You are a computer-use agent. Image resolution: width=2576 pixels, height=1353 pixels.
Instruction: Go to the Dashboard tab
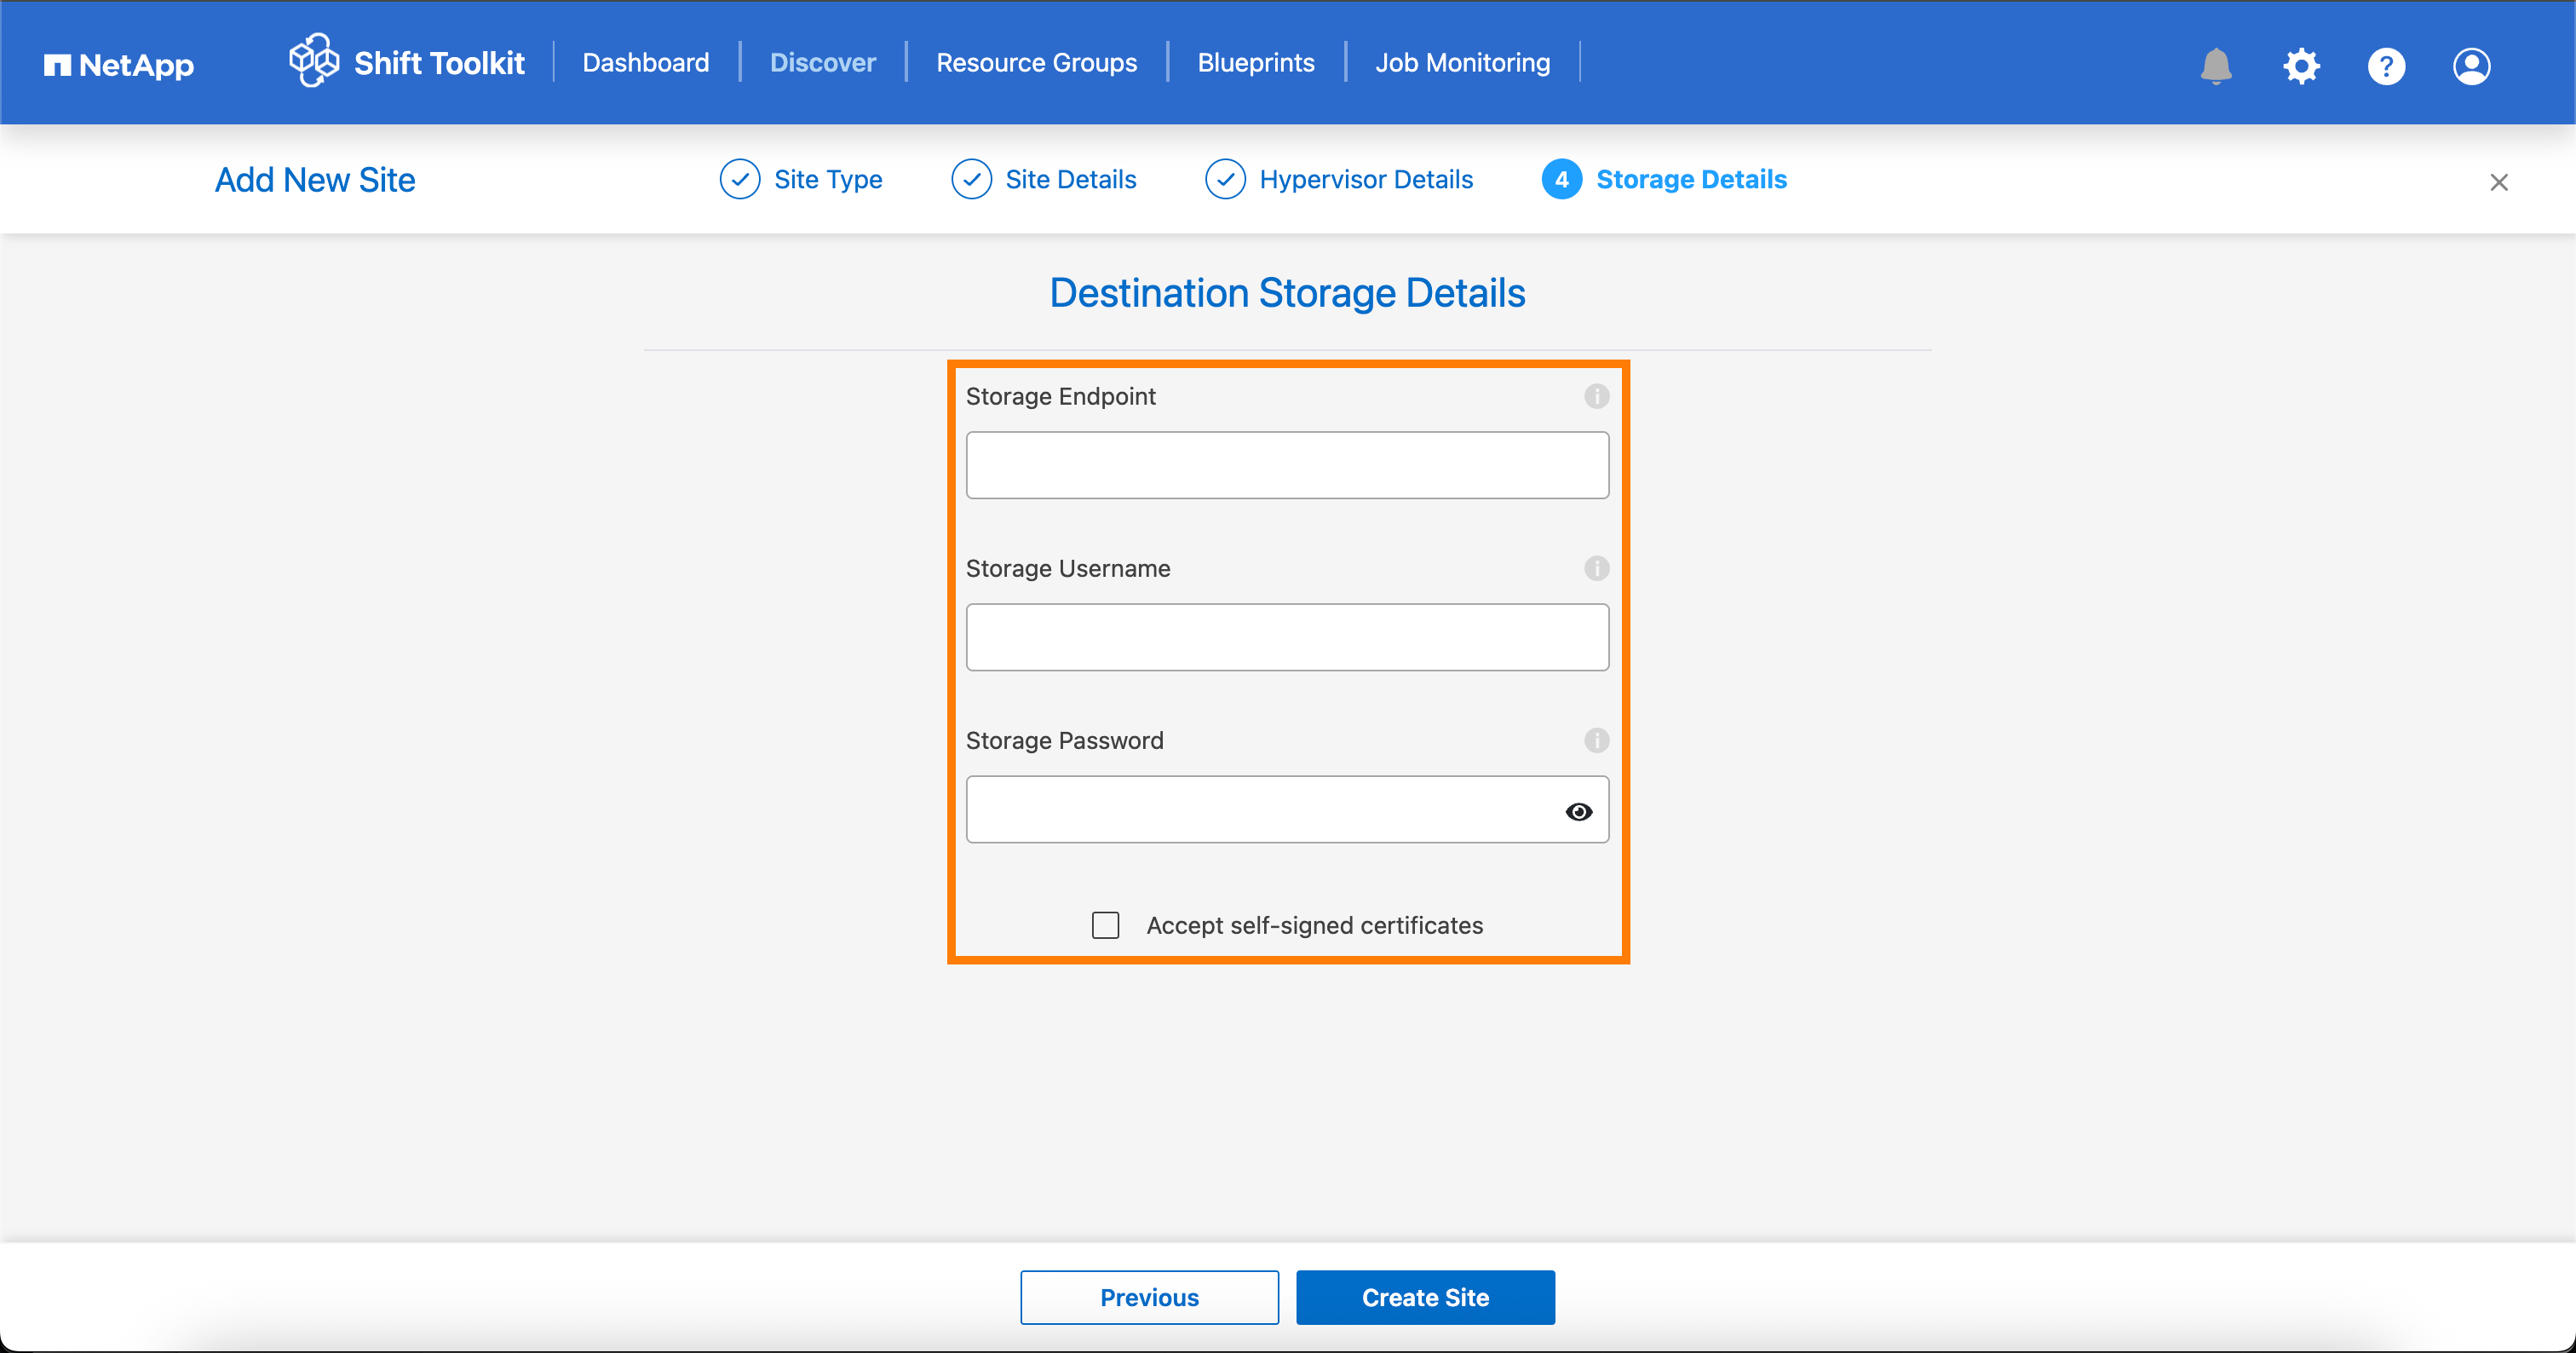point(646,62)
